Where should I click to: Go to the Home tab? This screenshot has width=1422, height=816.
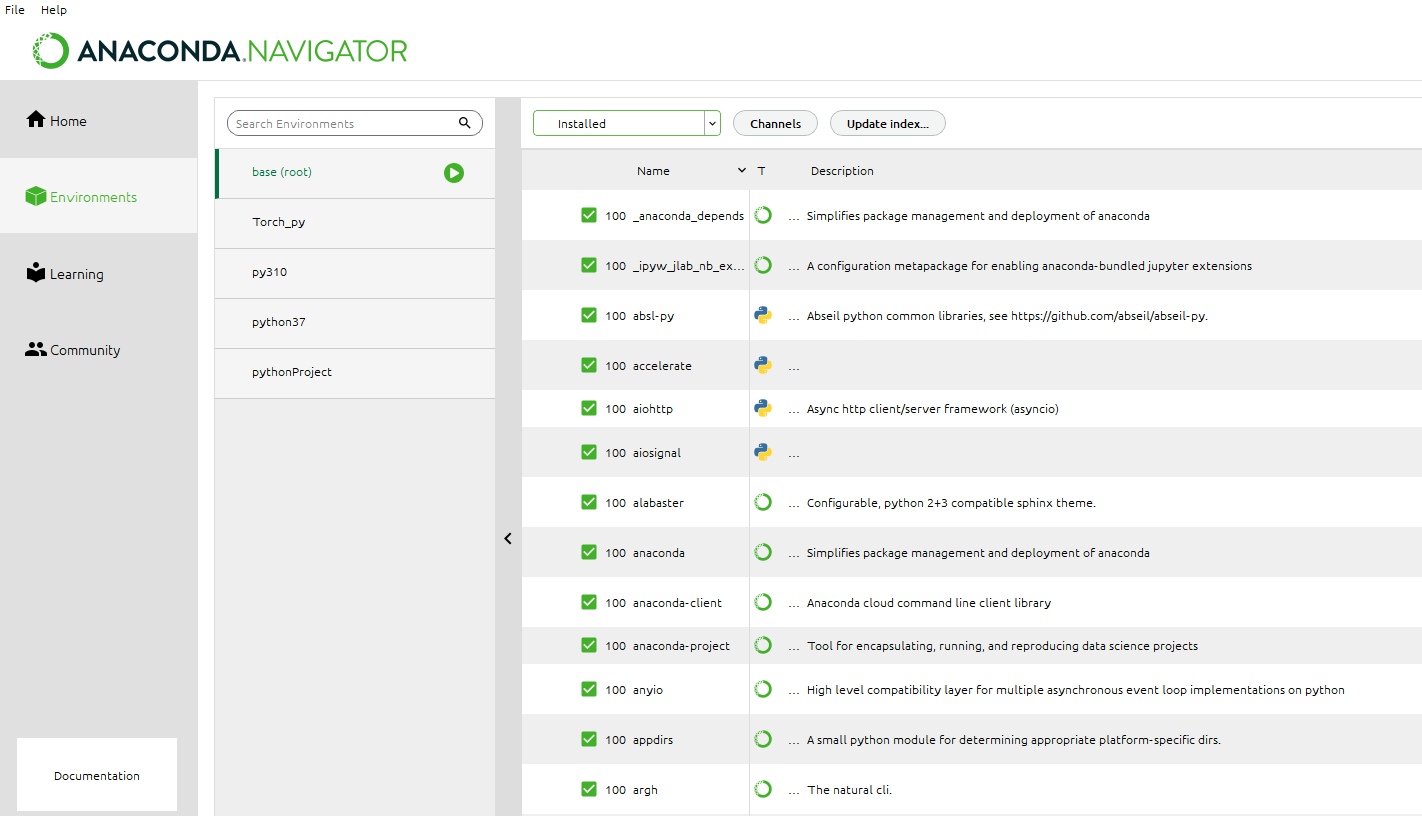[x=99, y=120]
